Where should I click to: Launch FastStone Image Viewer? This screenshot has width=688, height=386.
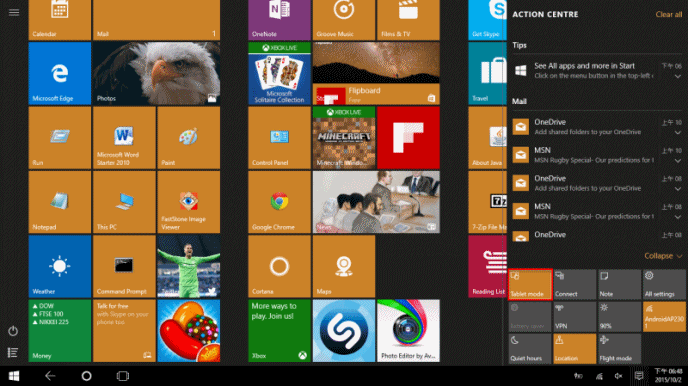click(189, 202)
